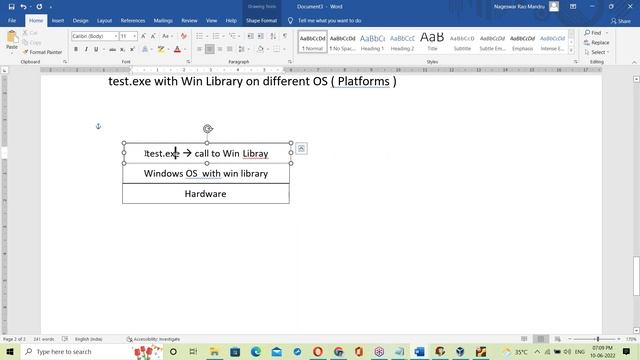Click the Type here to search box

[92, 351]
